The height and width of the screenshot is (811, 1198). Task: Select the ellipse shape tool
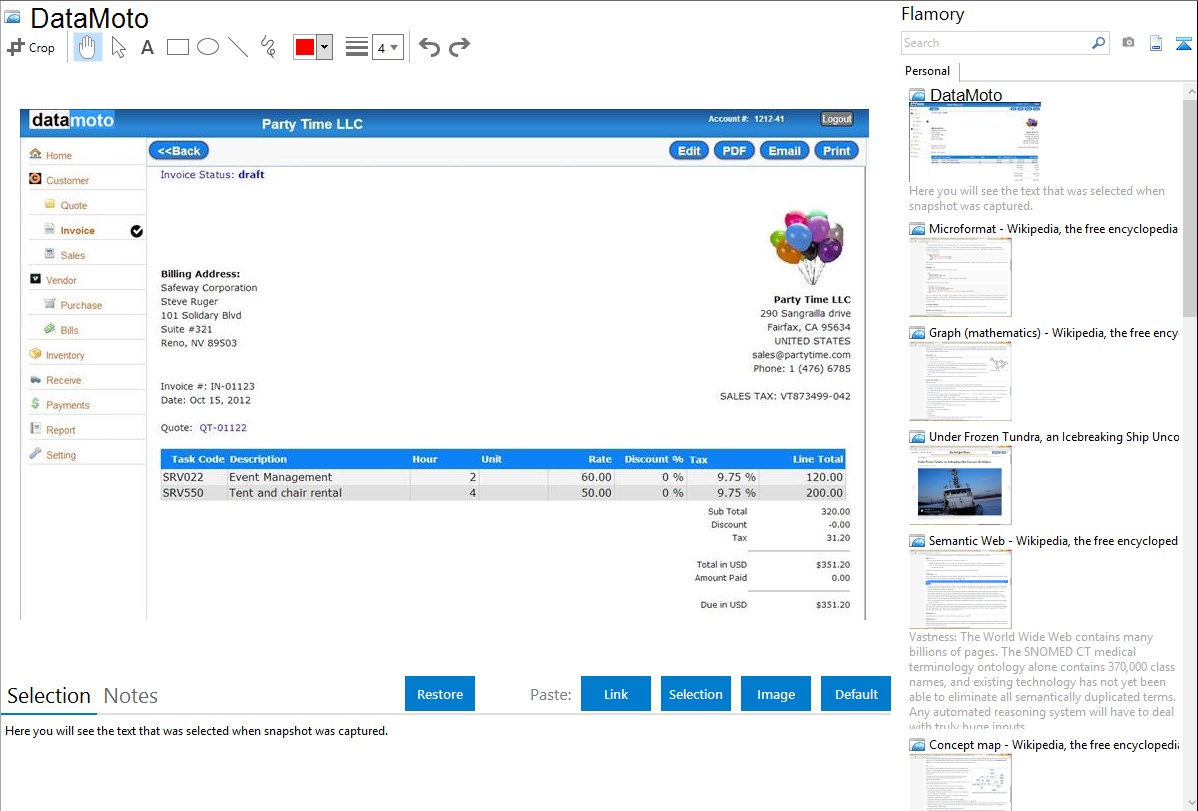(x=208, y=47)
